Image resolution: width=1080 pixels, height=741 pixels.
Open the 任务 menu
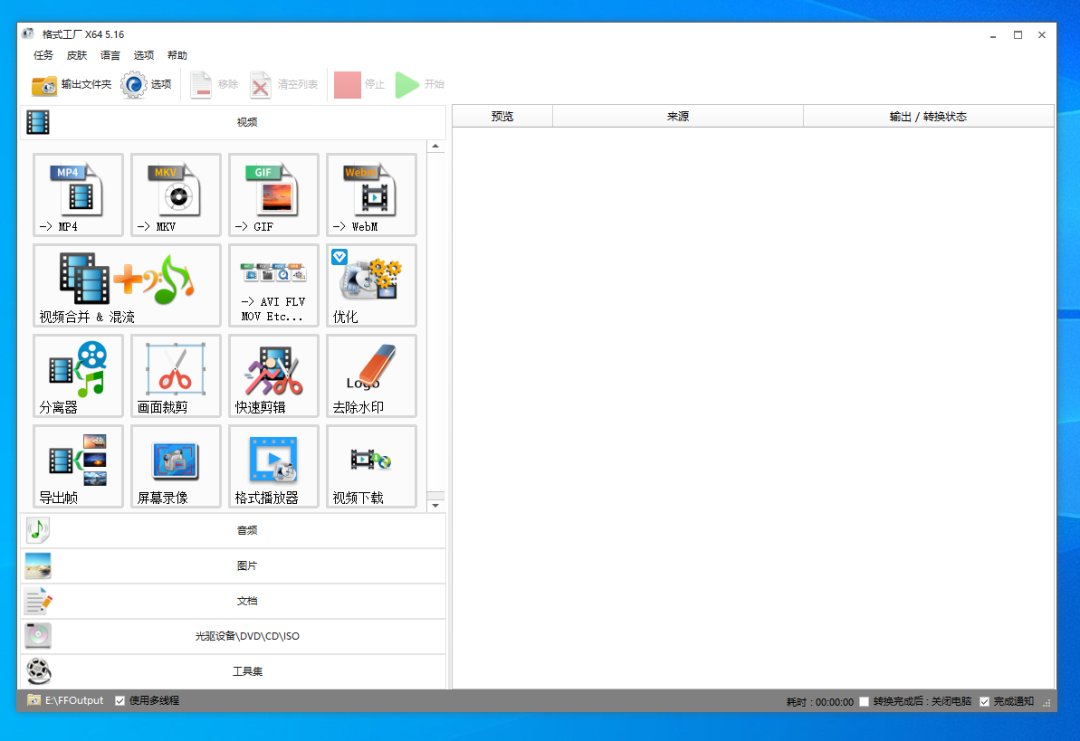43,55
